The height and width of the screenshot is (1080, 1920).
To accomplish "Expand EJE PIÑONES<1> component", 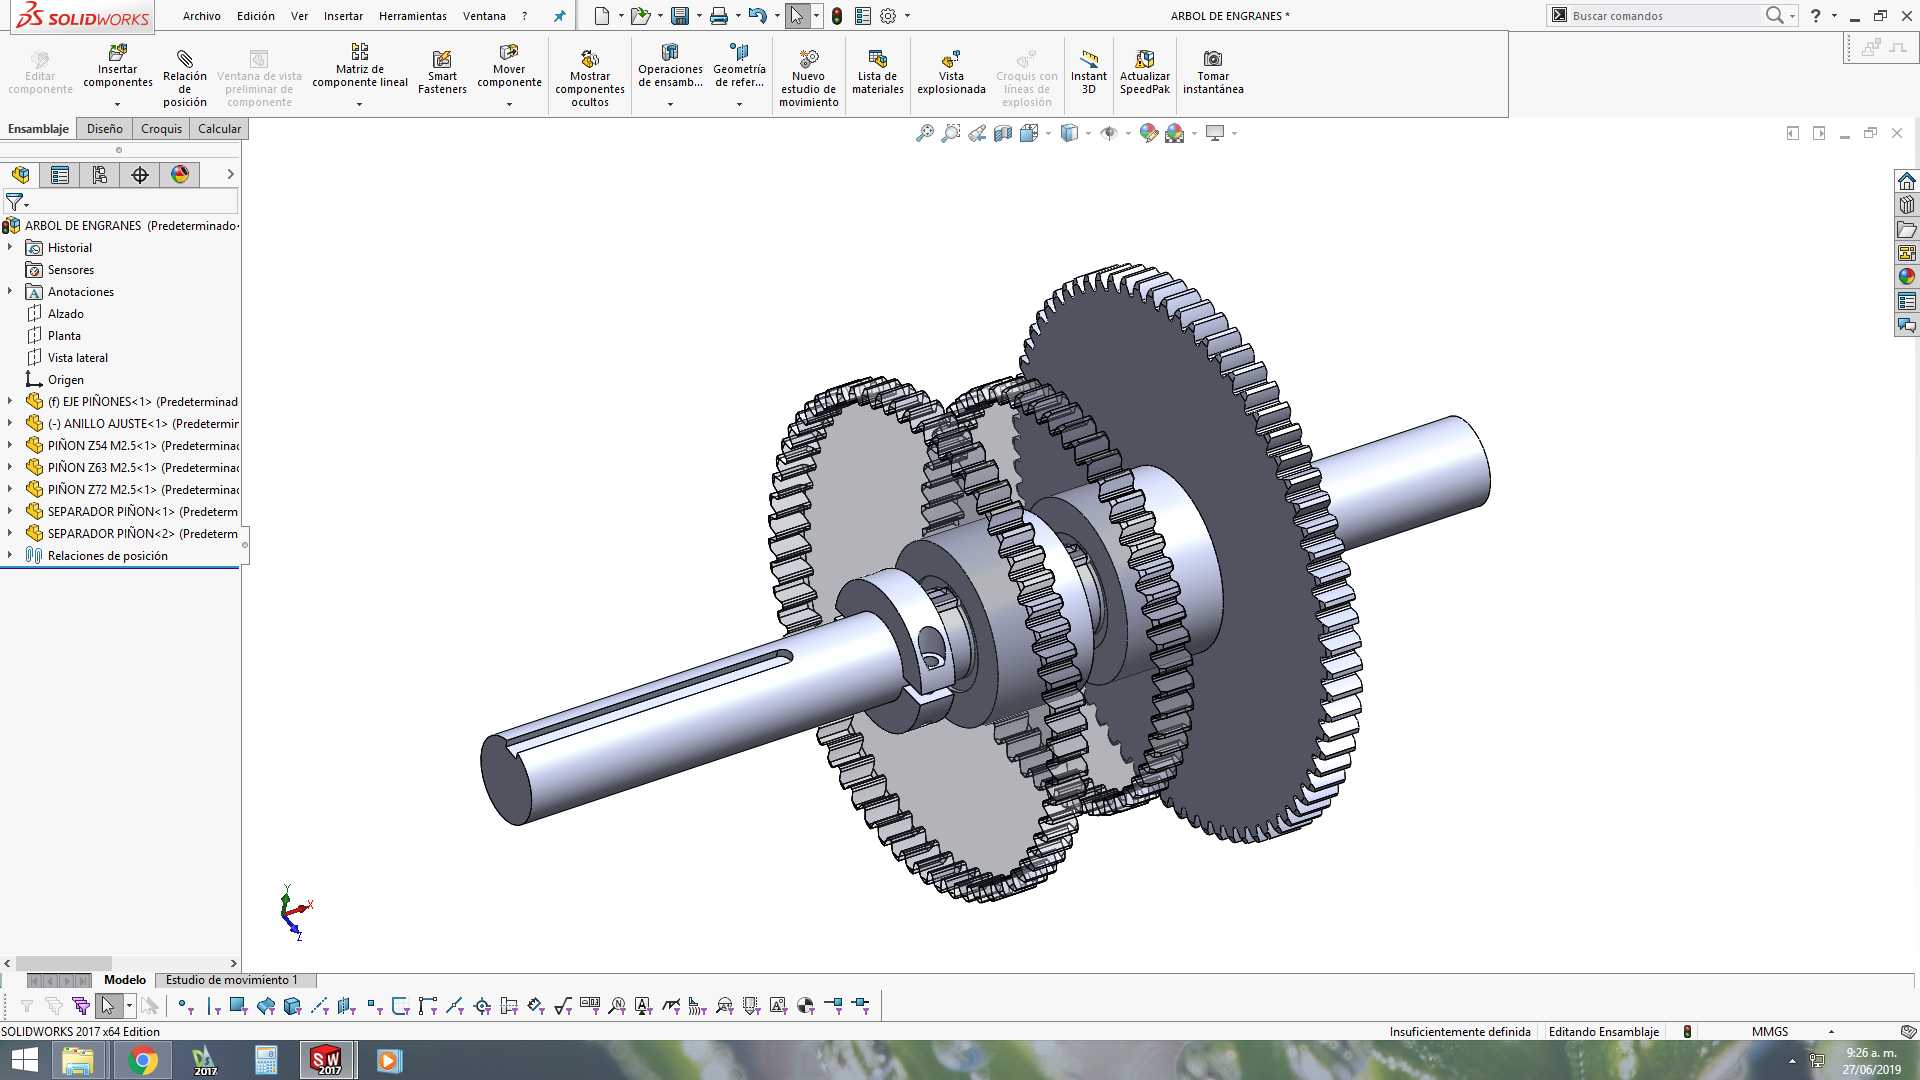I will point(10,401).
